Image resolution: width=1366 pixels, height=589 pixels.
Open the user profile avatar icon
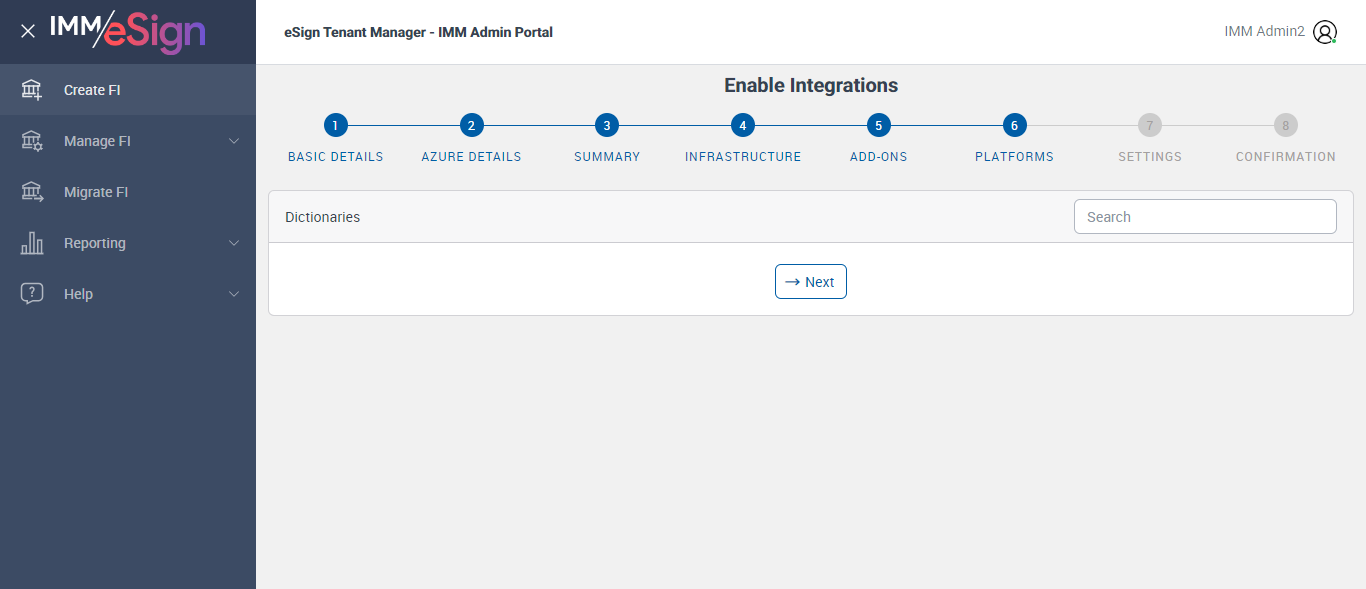(x=1325, y=32)
